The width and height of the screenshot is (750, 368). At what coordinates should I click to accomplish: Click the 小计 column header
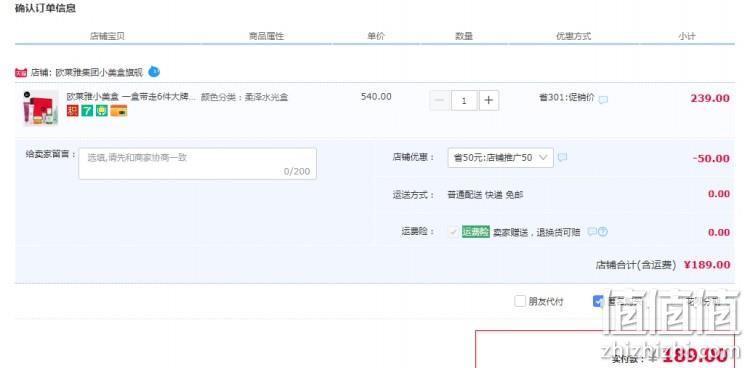686,36
